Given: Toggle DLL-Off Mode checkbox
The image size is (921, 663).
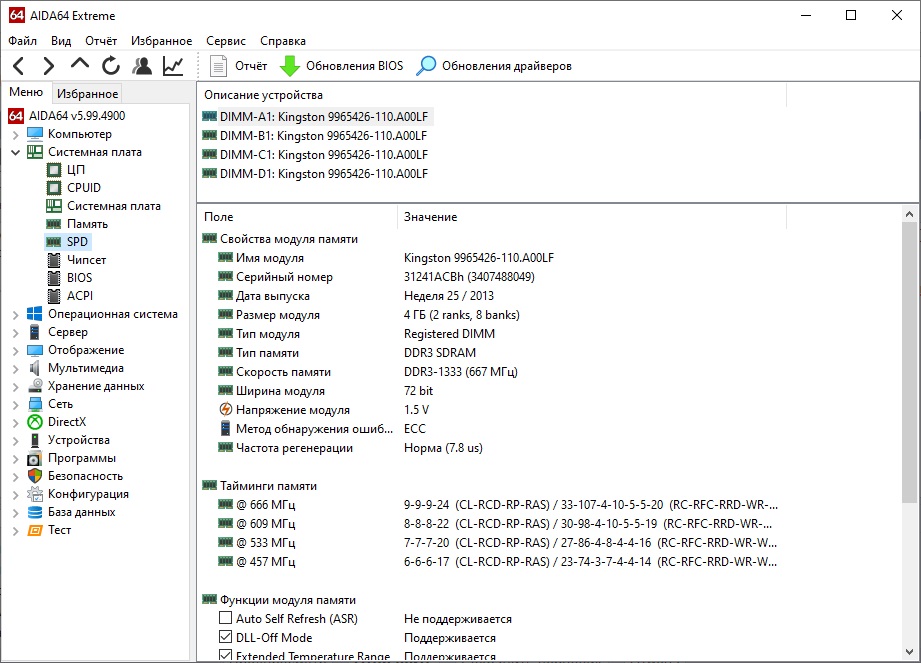Looking at the screenshot, I should [x=226, y=637].
